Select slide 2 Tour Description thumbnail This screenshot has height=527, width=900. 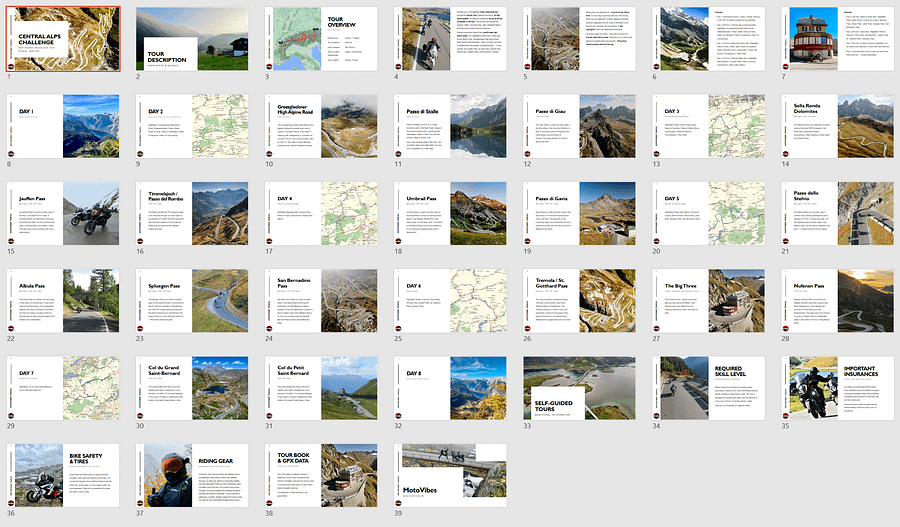(x=192, y=39)
